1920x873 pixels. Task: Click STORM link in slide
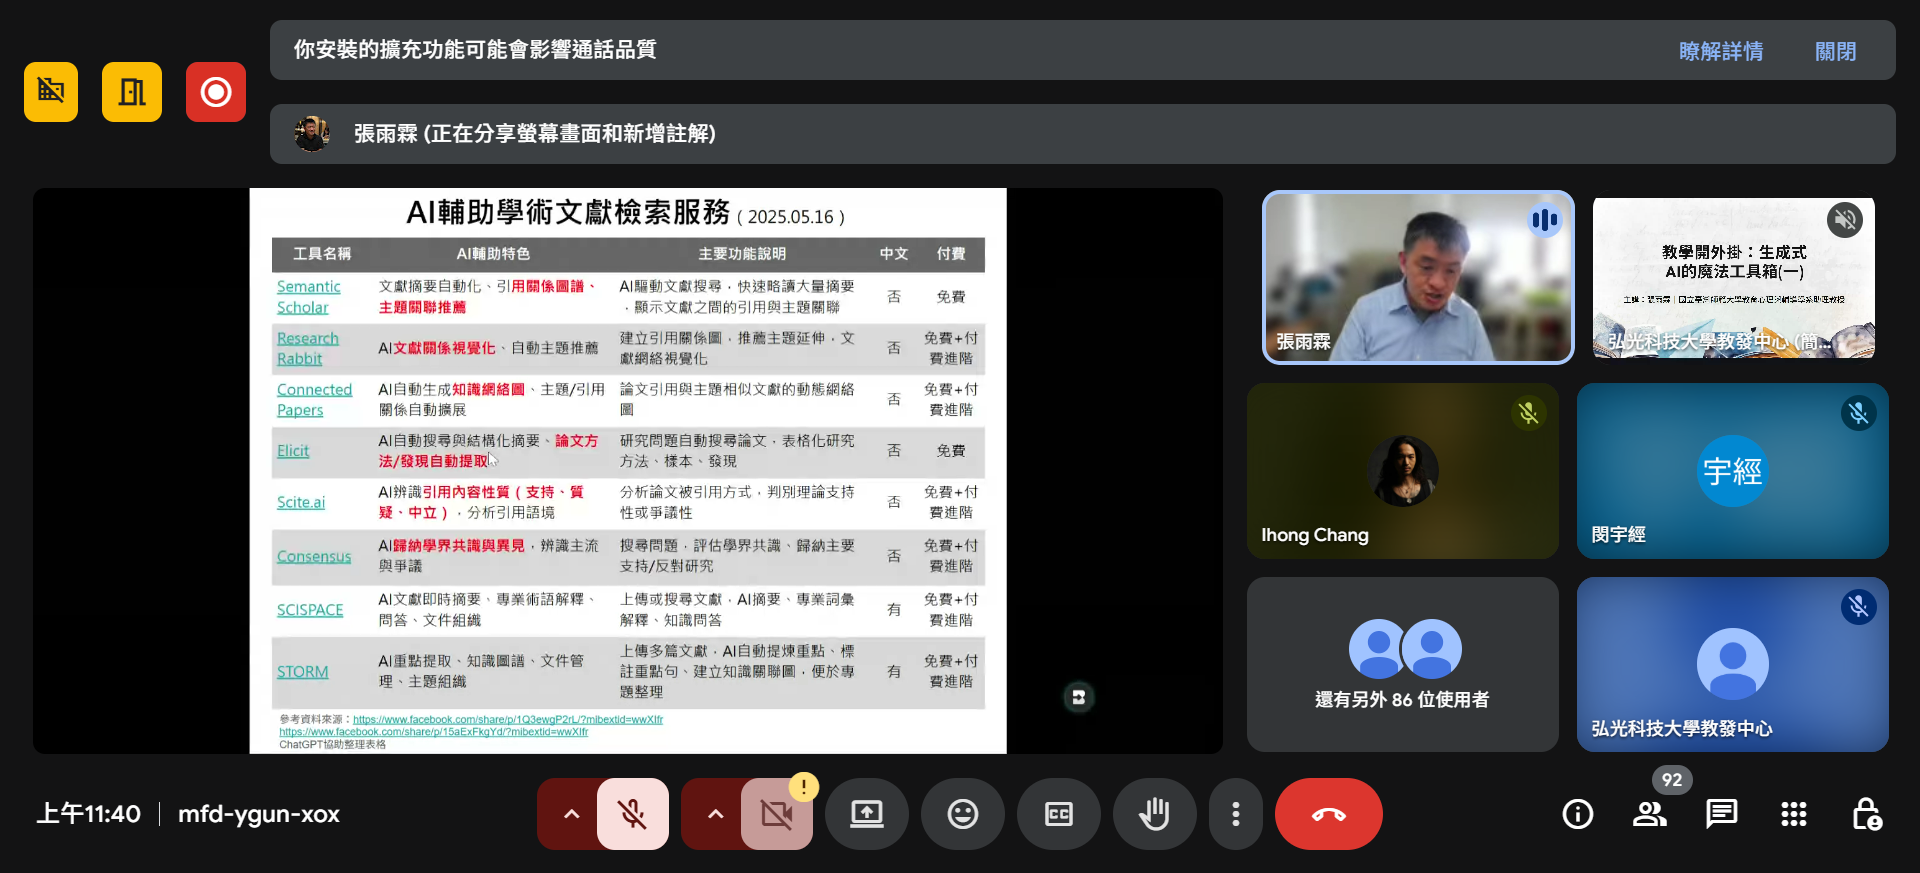pyautogui.click(x=302, y=672)
